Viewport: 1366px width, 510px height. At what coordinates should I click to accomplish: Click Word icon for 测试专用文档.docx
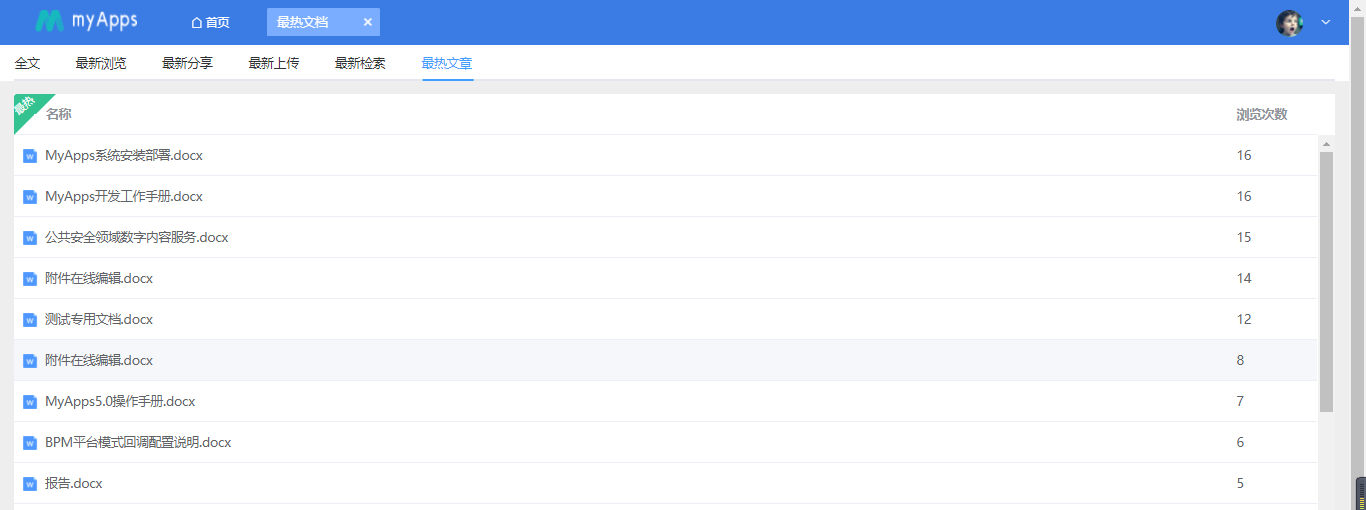pyautogui.click(x=30, y=320)
